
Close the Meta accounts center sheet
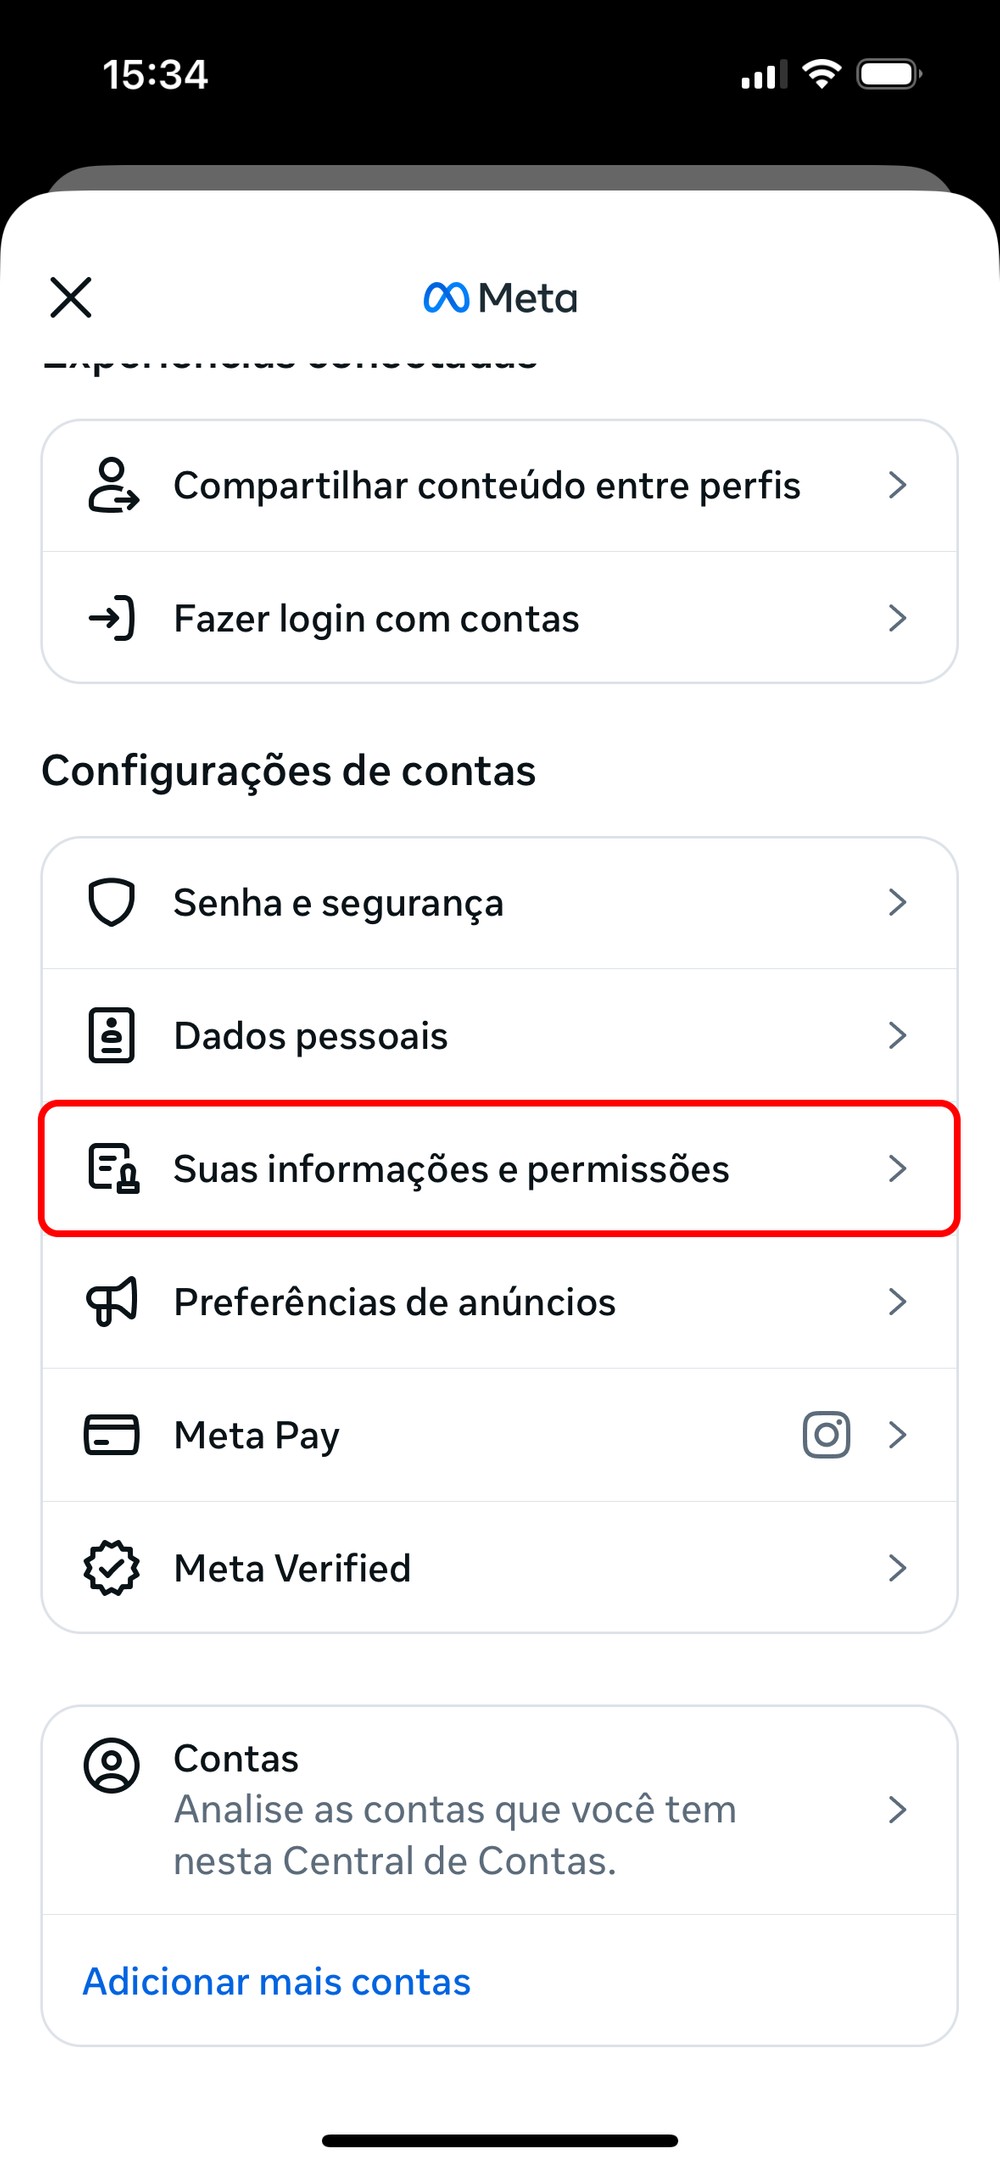pos(71,297)
